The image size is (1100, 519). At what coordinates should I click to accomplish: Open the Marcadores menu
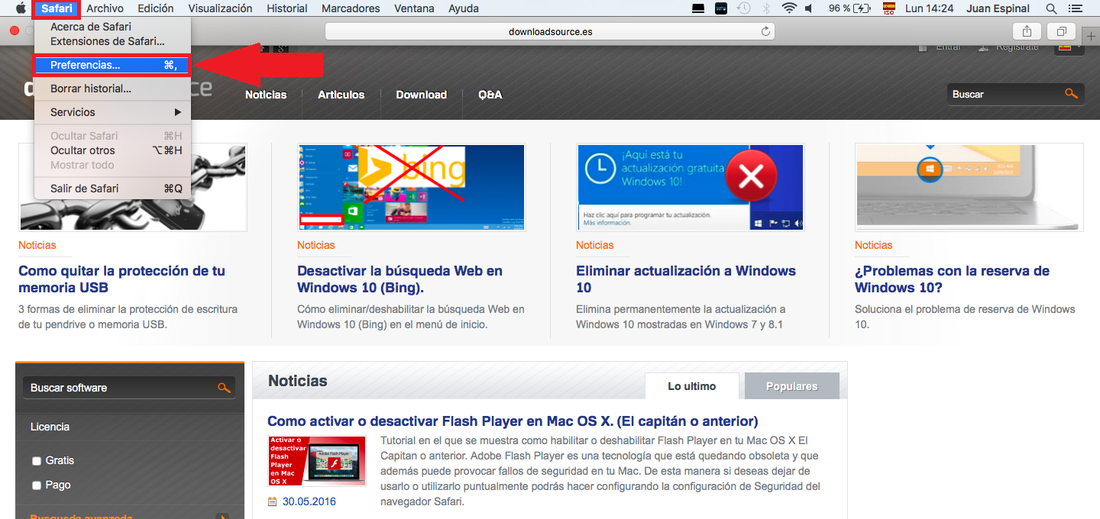[350, 8]
